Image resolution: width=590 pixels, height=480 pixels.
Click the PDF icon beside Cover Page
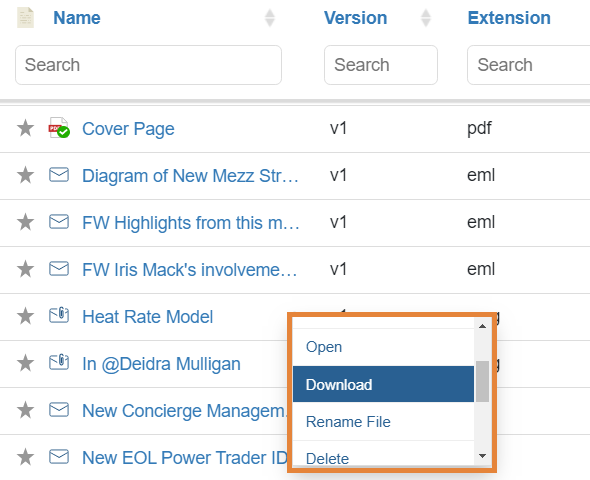[59, 128]
